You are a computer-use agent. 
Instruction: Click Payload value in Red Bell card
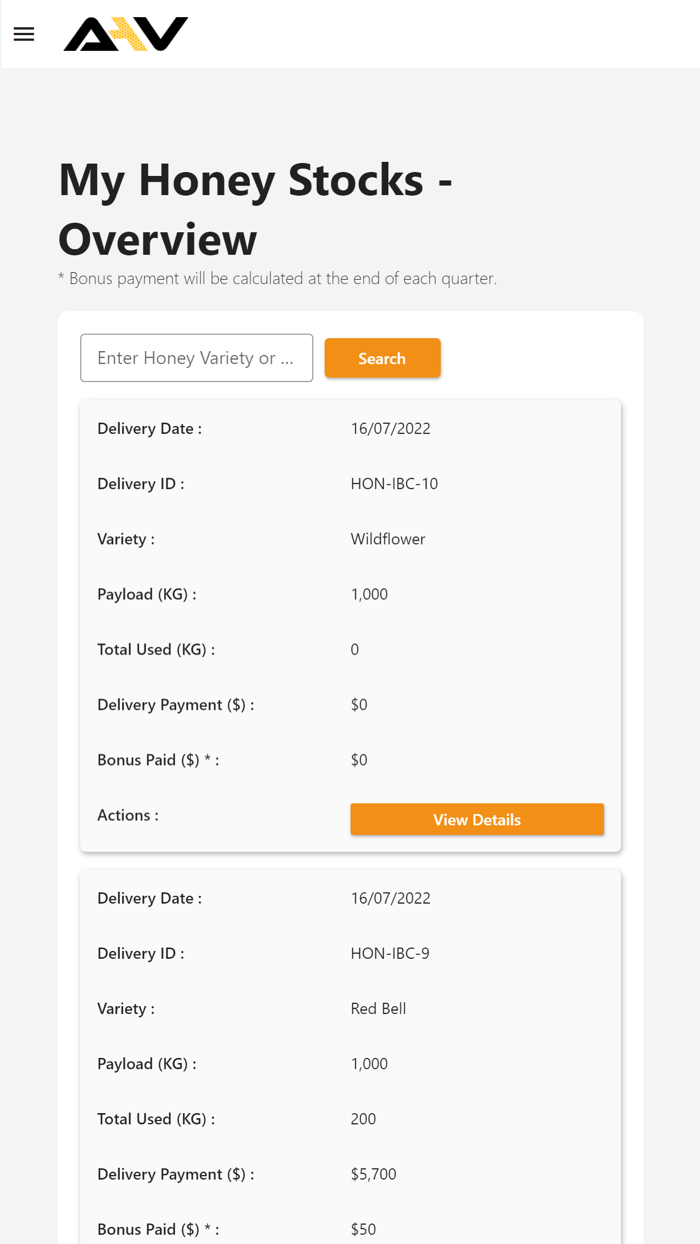(x=369, y=1064)
